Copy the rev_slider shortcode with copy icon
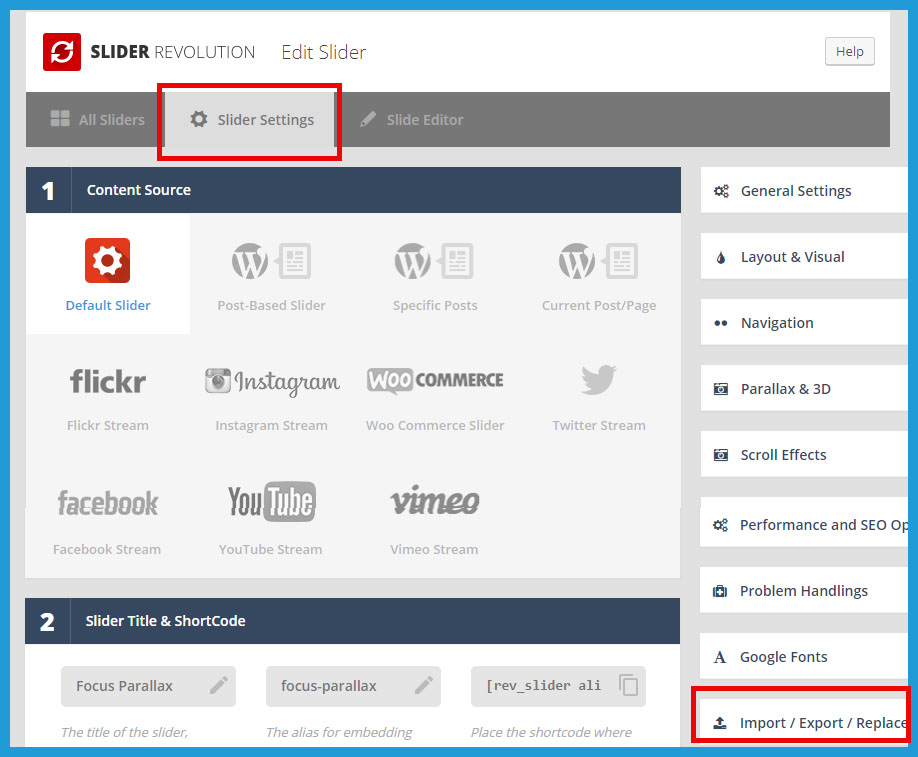 629,685
